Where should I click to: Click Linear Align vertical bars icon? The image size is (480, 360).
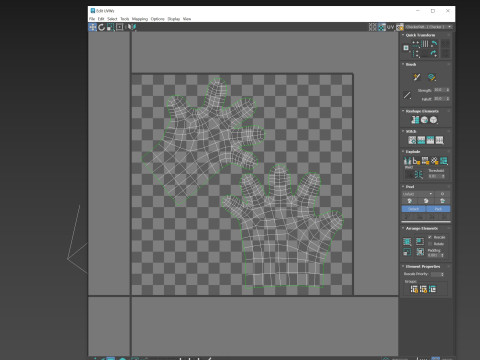tap(425, 44)
